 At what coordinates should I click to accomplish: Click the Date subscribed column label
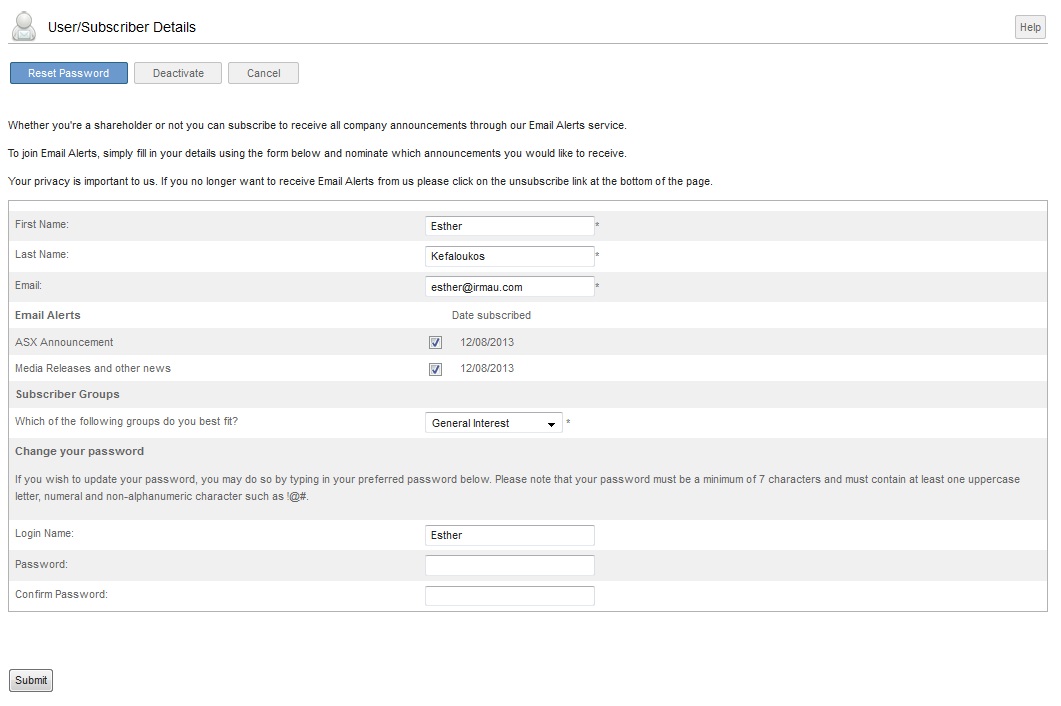(x=491, y=315)
